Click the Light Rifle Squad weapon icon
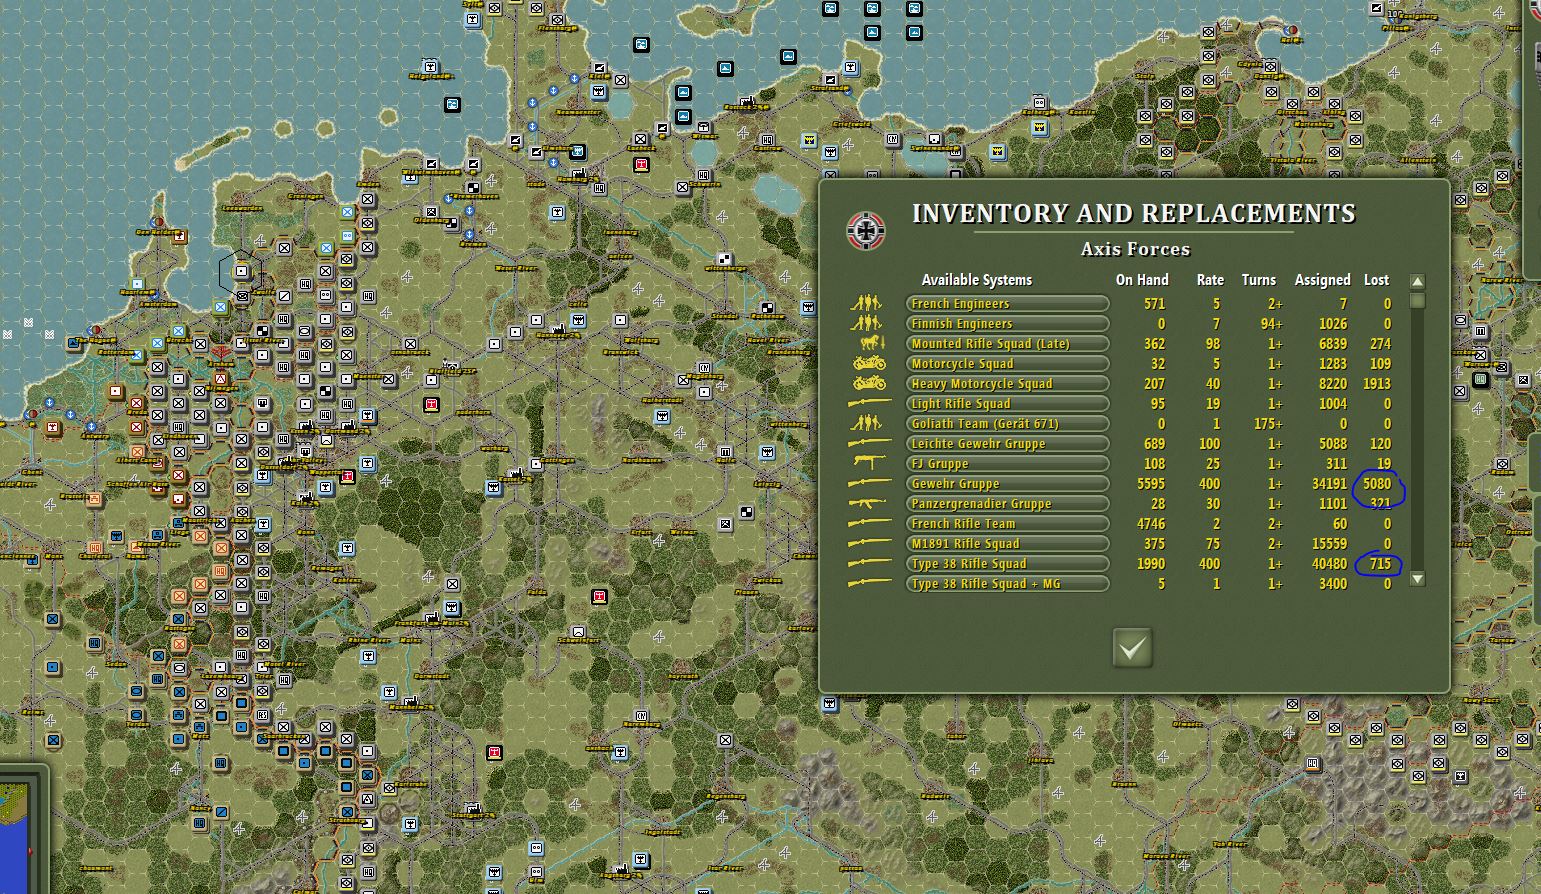The width and height of the screenshot is (1541, 894). 866,403
